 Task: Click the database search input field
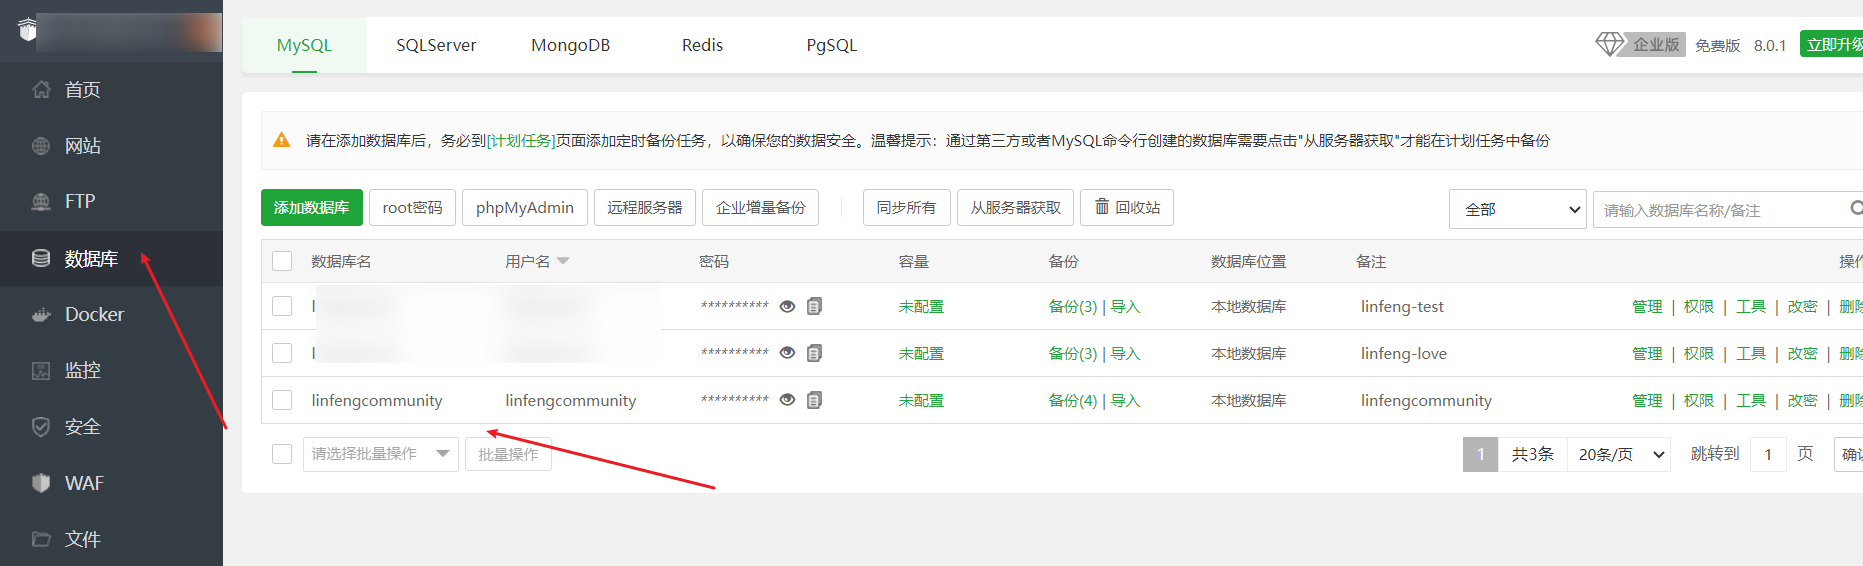click(1728, 209)
